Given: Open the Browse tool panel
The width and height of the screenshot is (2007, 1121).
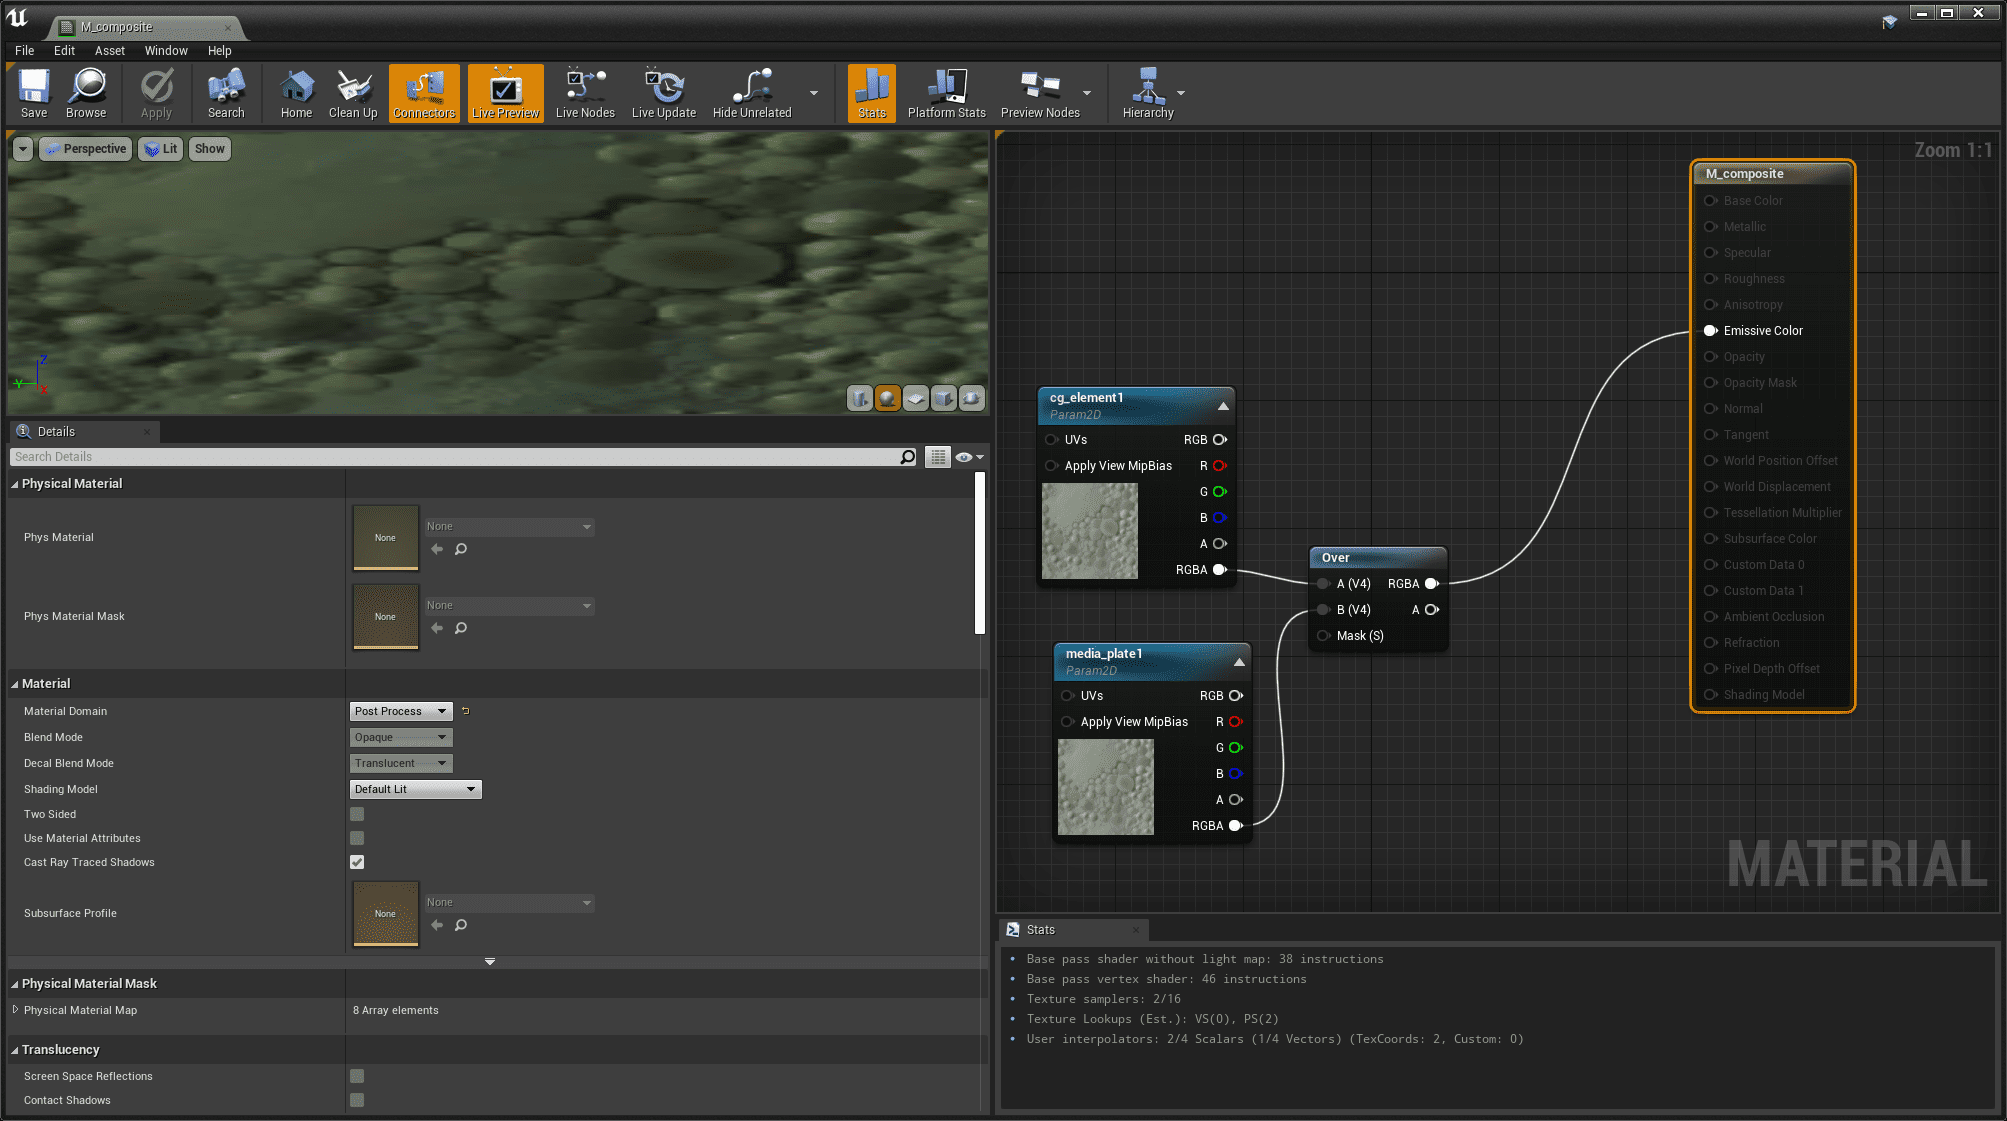Looking at the screenshot, I should [85, 94].
